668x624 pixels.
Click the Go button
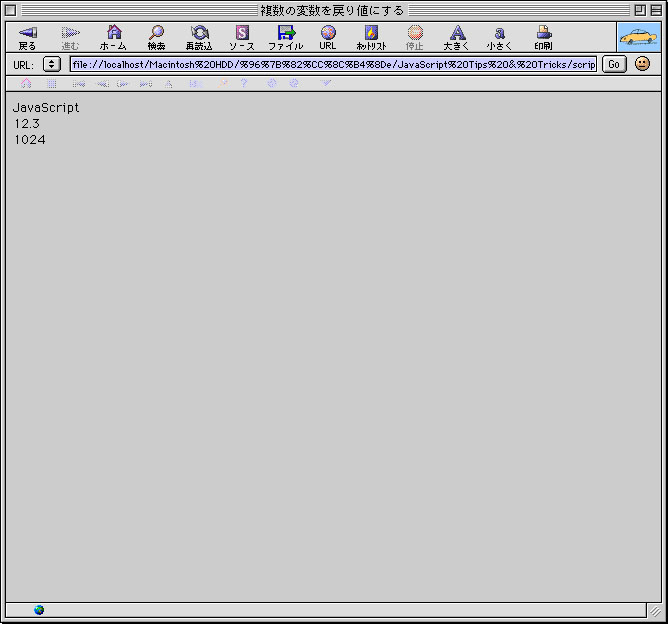point(614,64)
